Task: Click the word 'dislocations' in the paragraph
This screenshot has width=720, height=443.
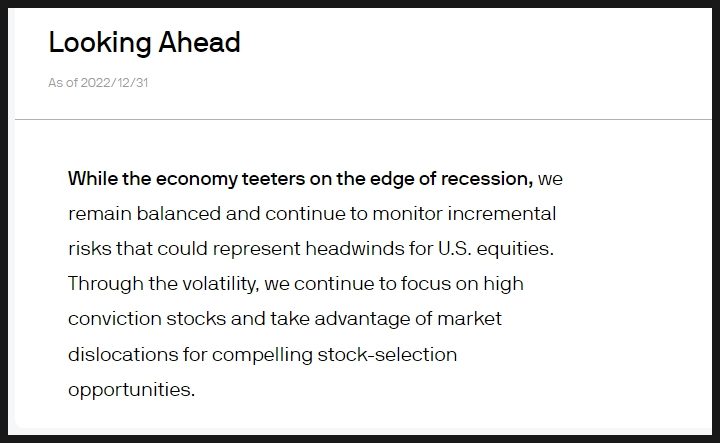Action: point(123,354)
